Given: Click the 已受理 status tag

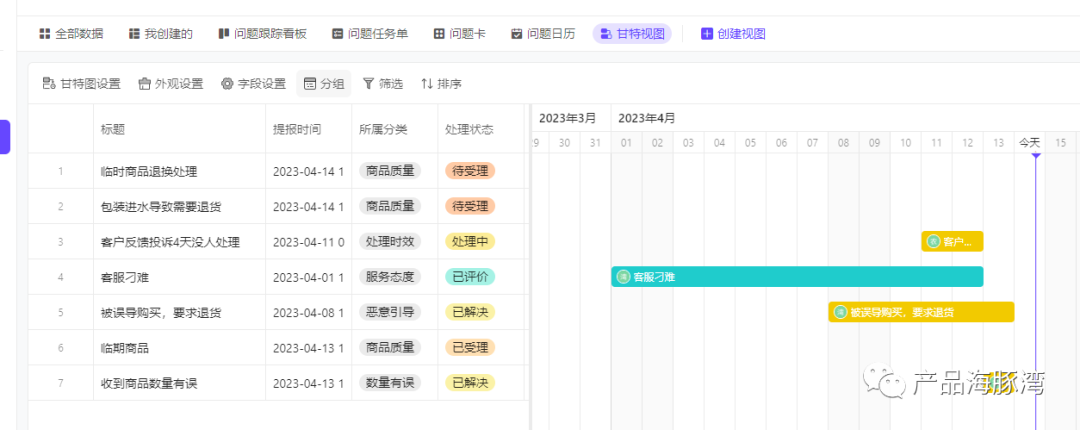Looking at the screenshot, I should tap(470, 347).
